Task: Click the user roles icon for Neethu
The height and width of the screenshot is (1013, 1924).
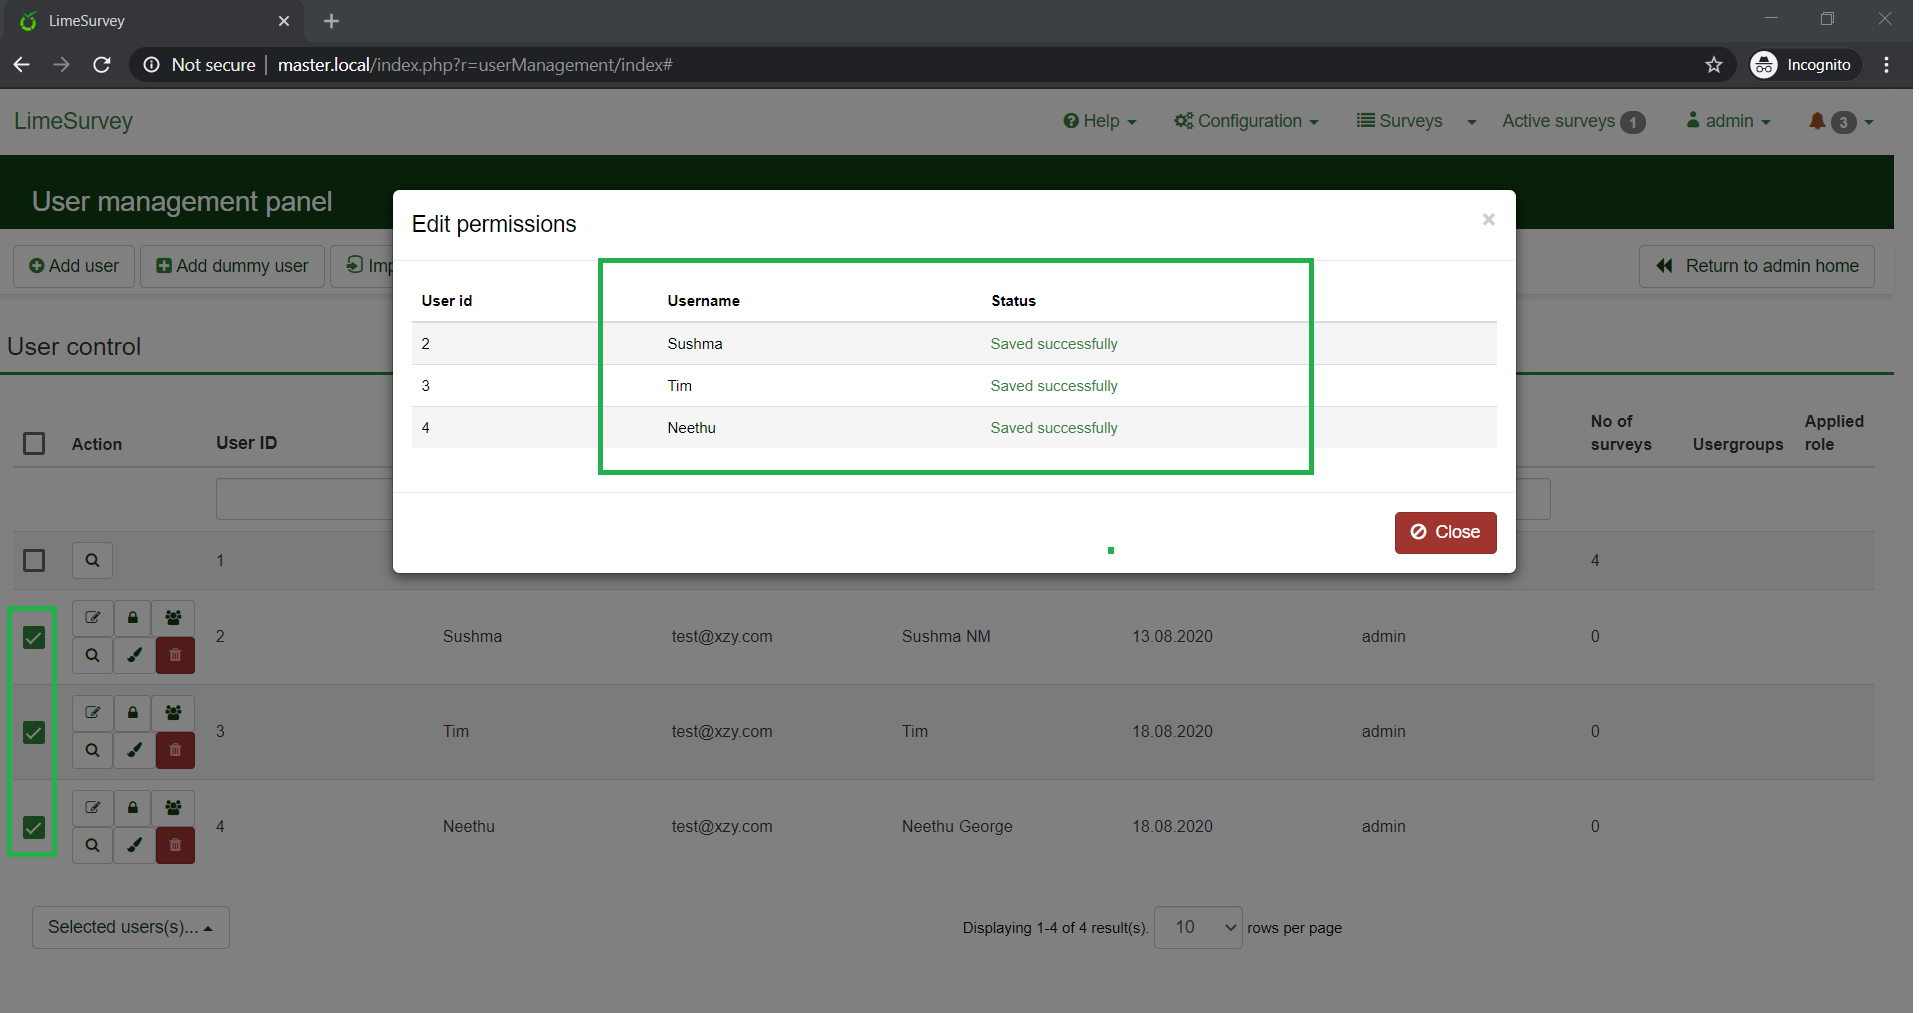Action: pos(173,808)
